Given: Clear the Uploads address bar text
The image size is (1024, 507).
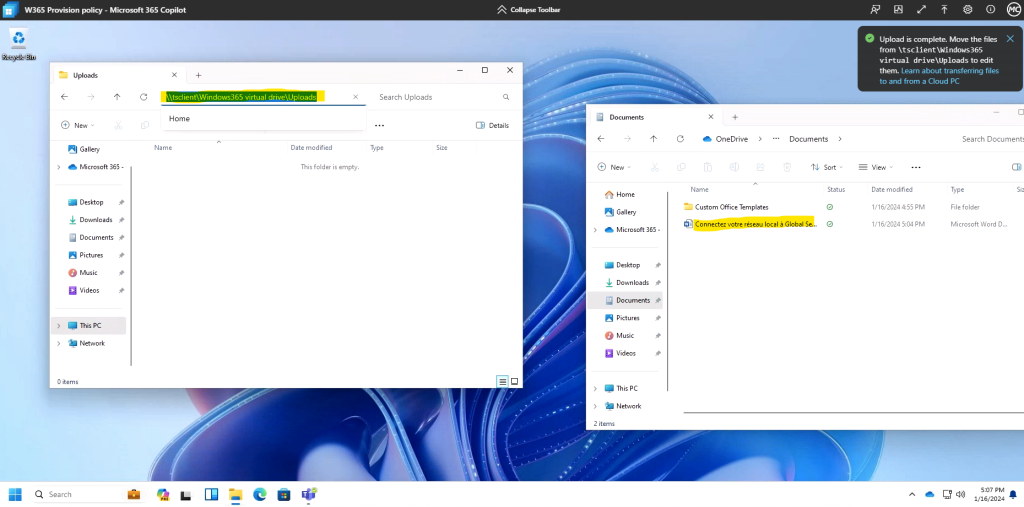Looking at the screenshot, I should [355, 97].
